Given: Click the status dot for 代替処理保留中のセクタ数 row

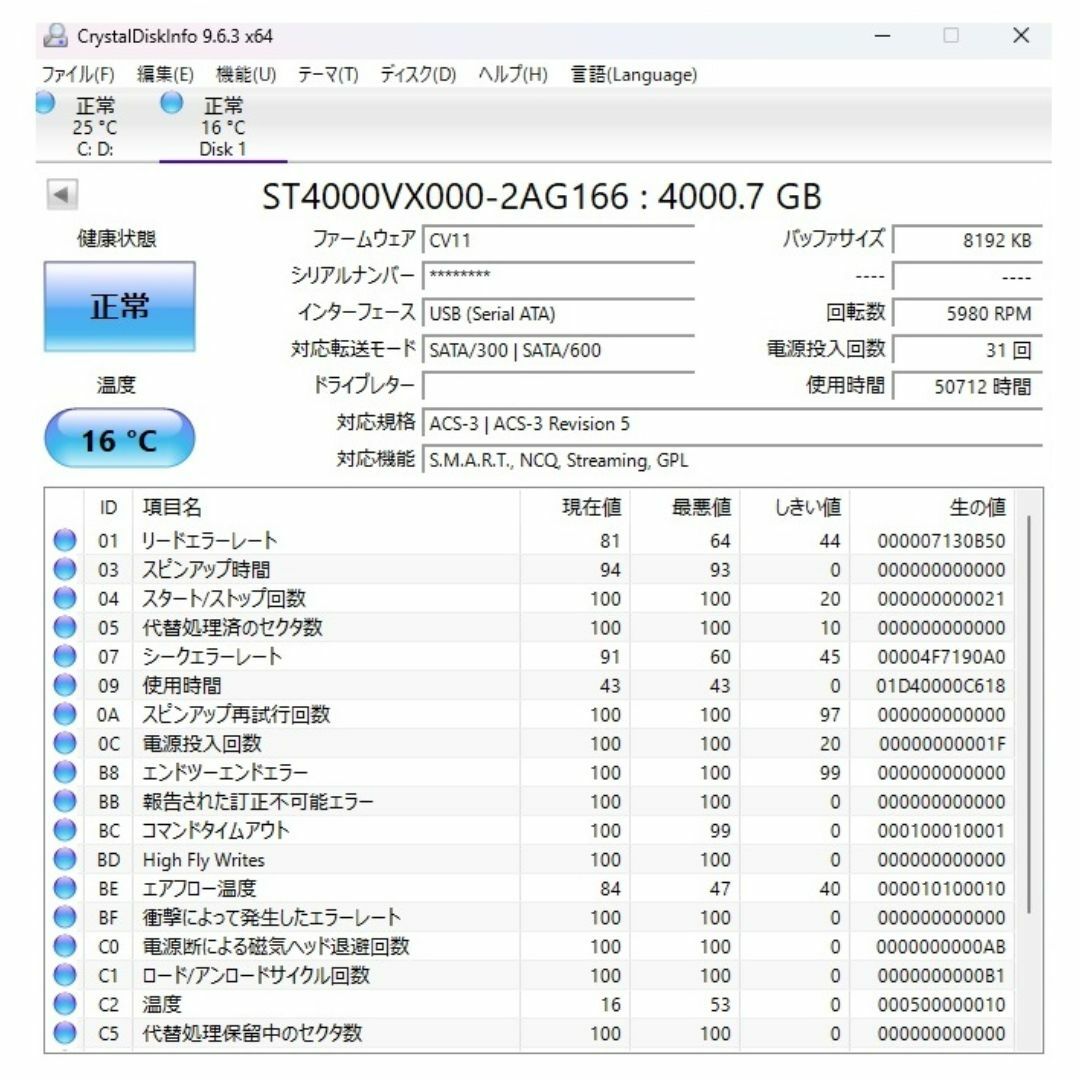Looking at the screenshot, I should coord(65,1032).
